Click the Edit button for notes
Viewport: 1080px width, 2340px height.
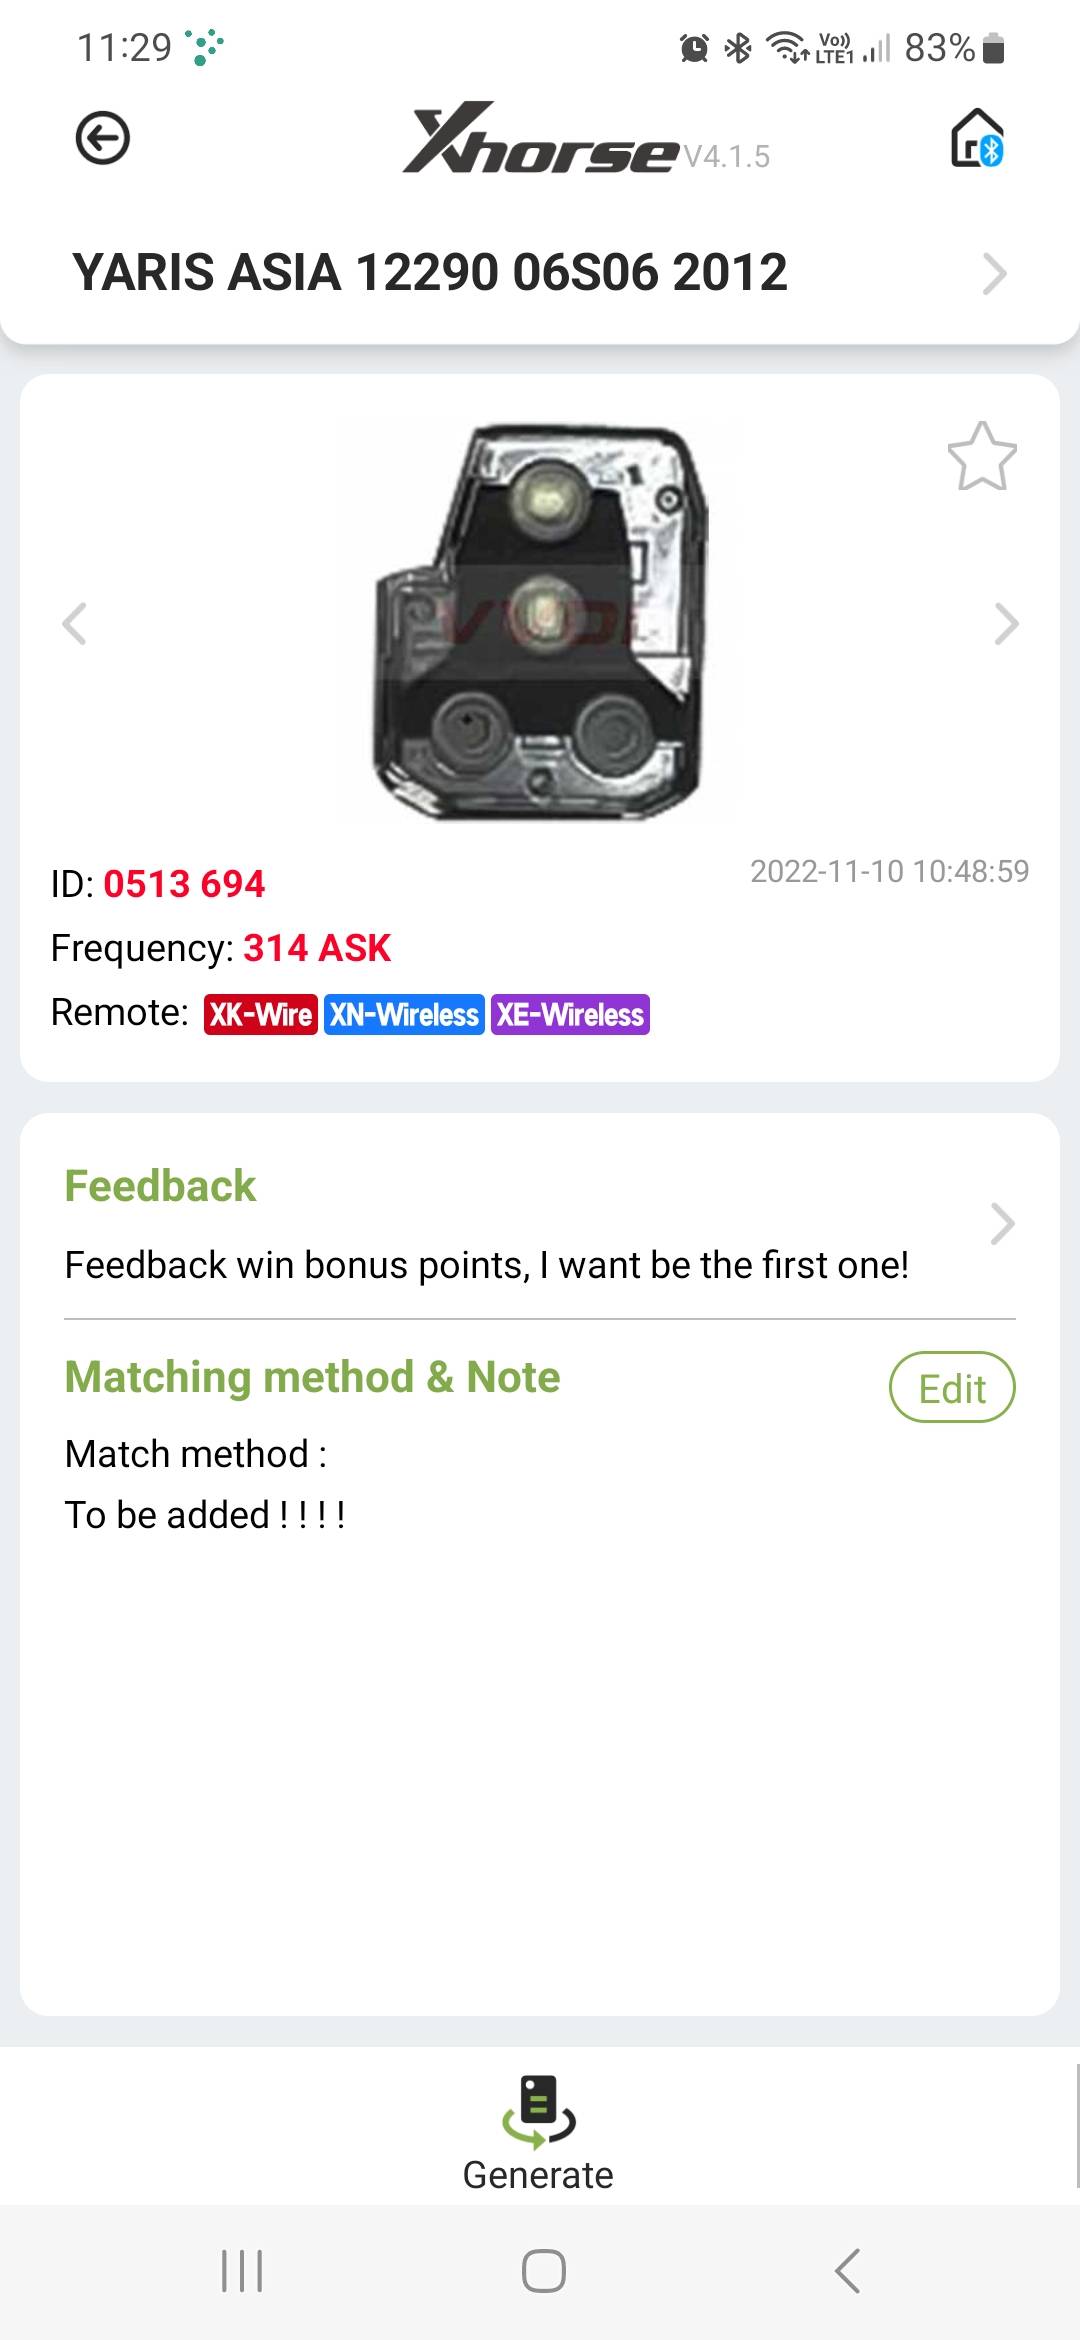click(x=952, y=1387)
